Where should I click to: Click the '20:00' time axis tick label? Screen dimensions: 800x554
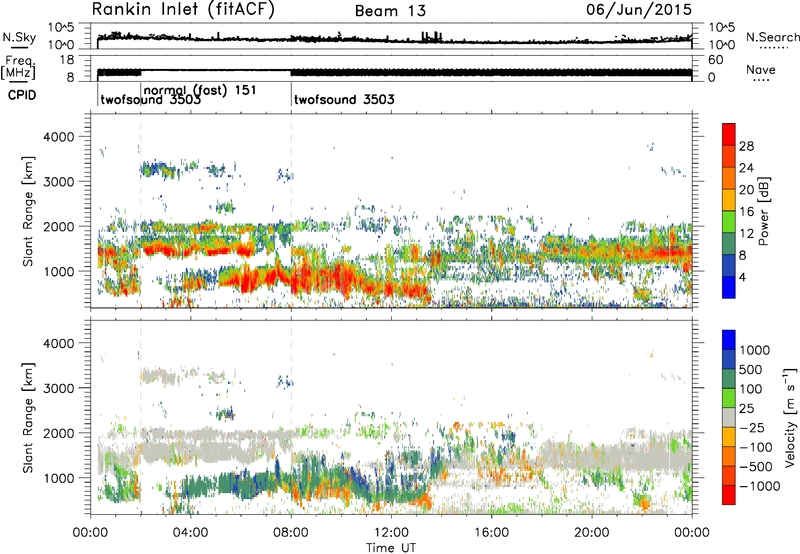click(592, 533)
